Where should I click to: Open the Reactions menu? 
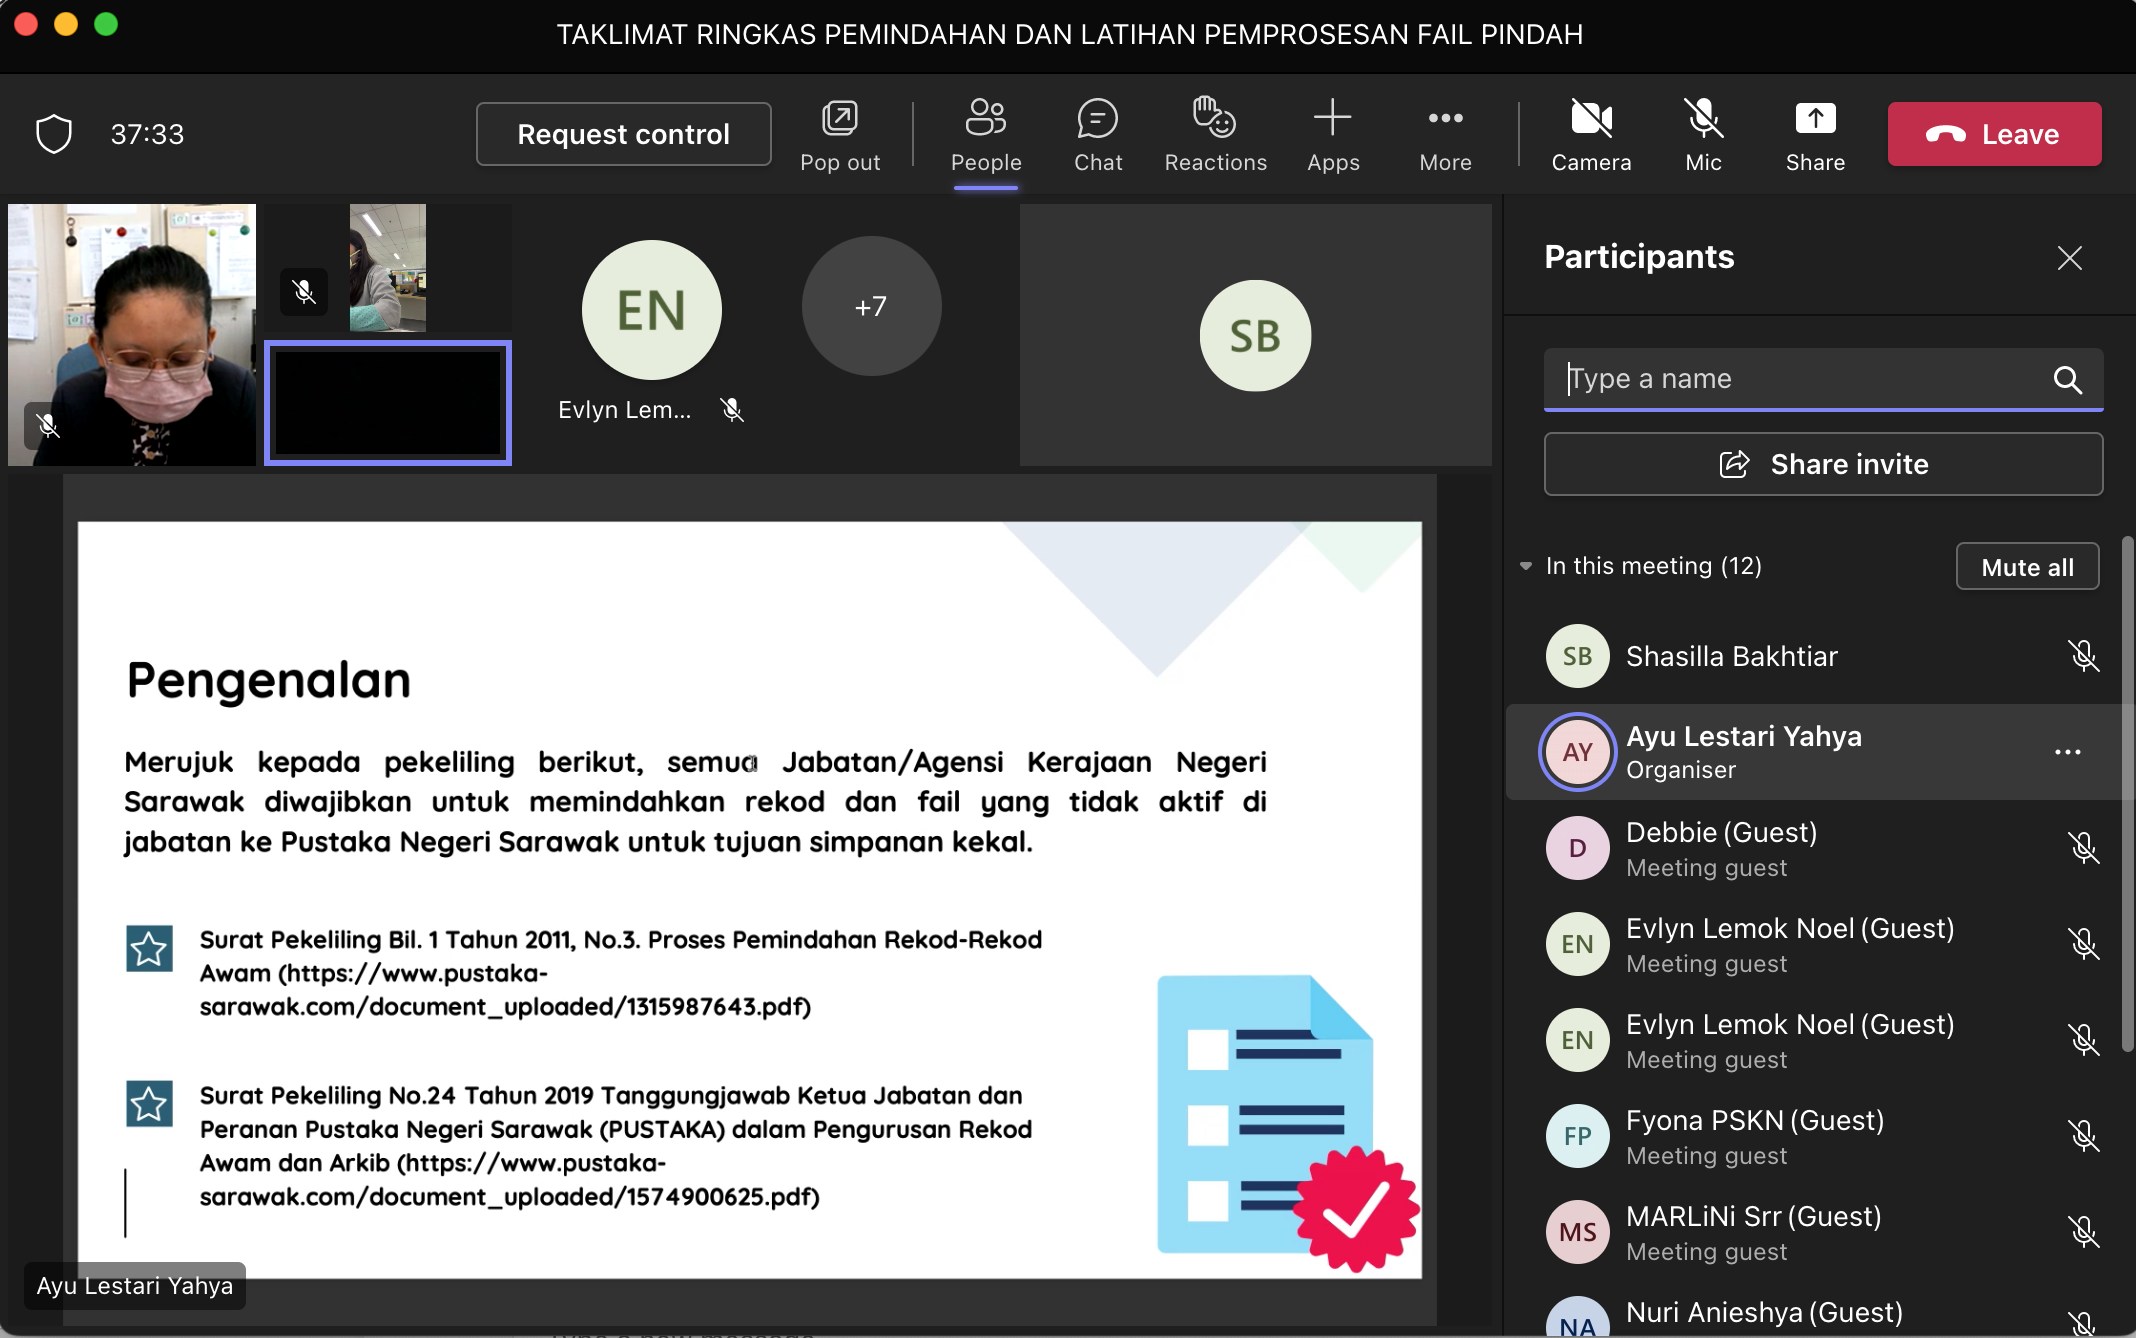click(1214, 135)
